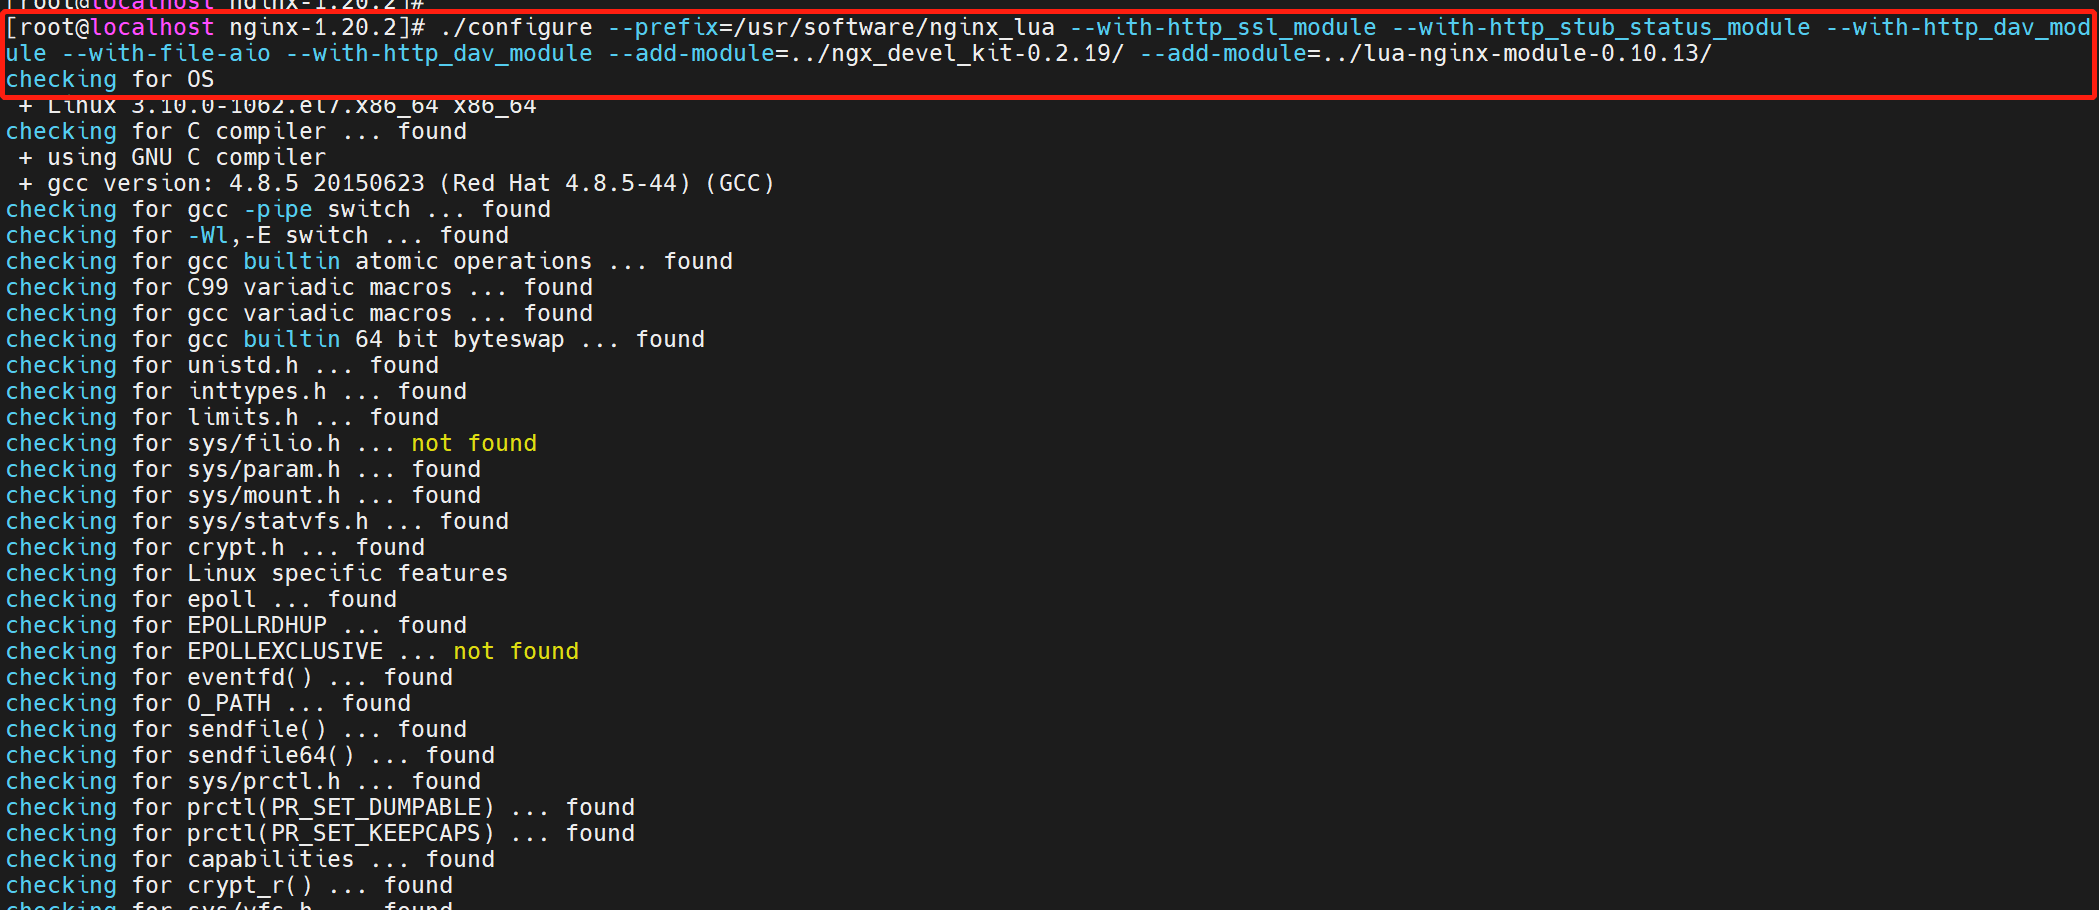Click the prctl(PR_SET_DUMPABLE) line
Viewport: 2099px width, 910px height.
click(x=320, y=808)
